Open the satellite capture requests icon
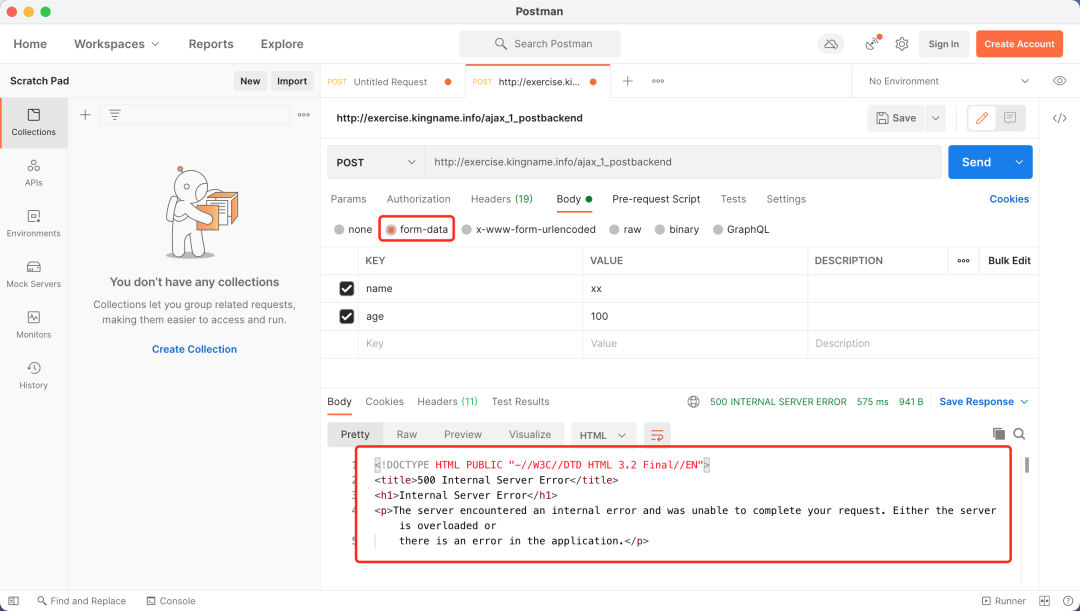Viewport: 1080px width, 611px height. (x=872, y=43)
